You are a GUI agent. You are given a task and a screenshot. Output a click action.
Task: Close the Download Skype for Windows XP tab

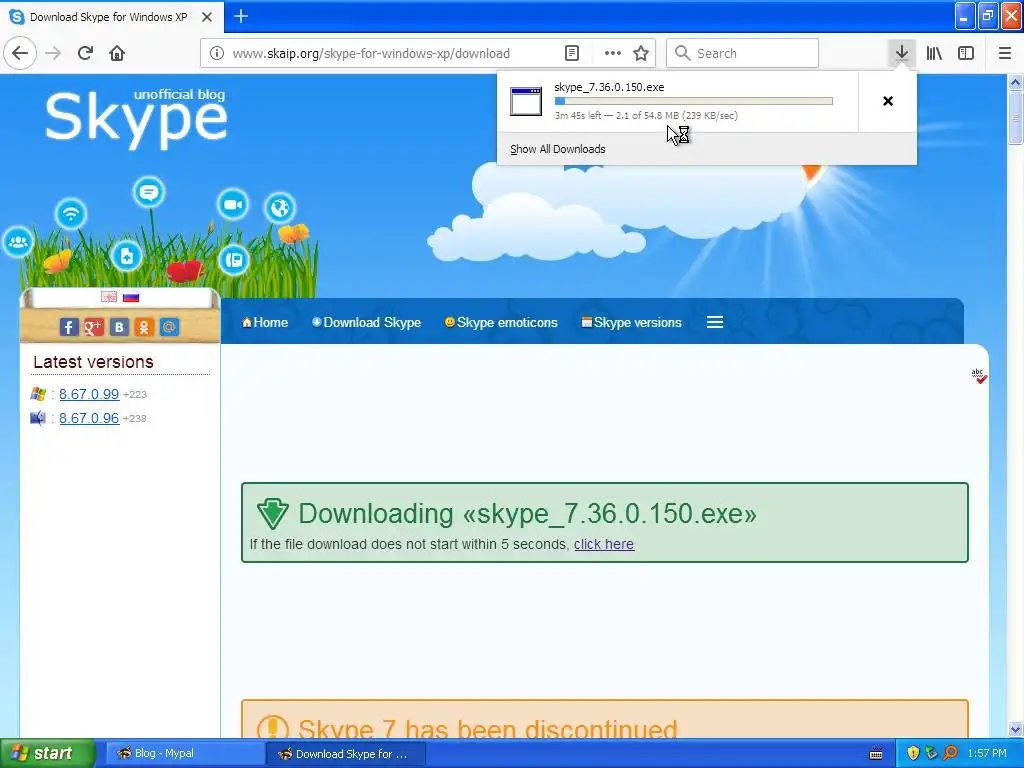207,17
